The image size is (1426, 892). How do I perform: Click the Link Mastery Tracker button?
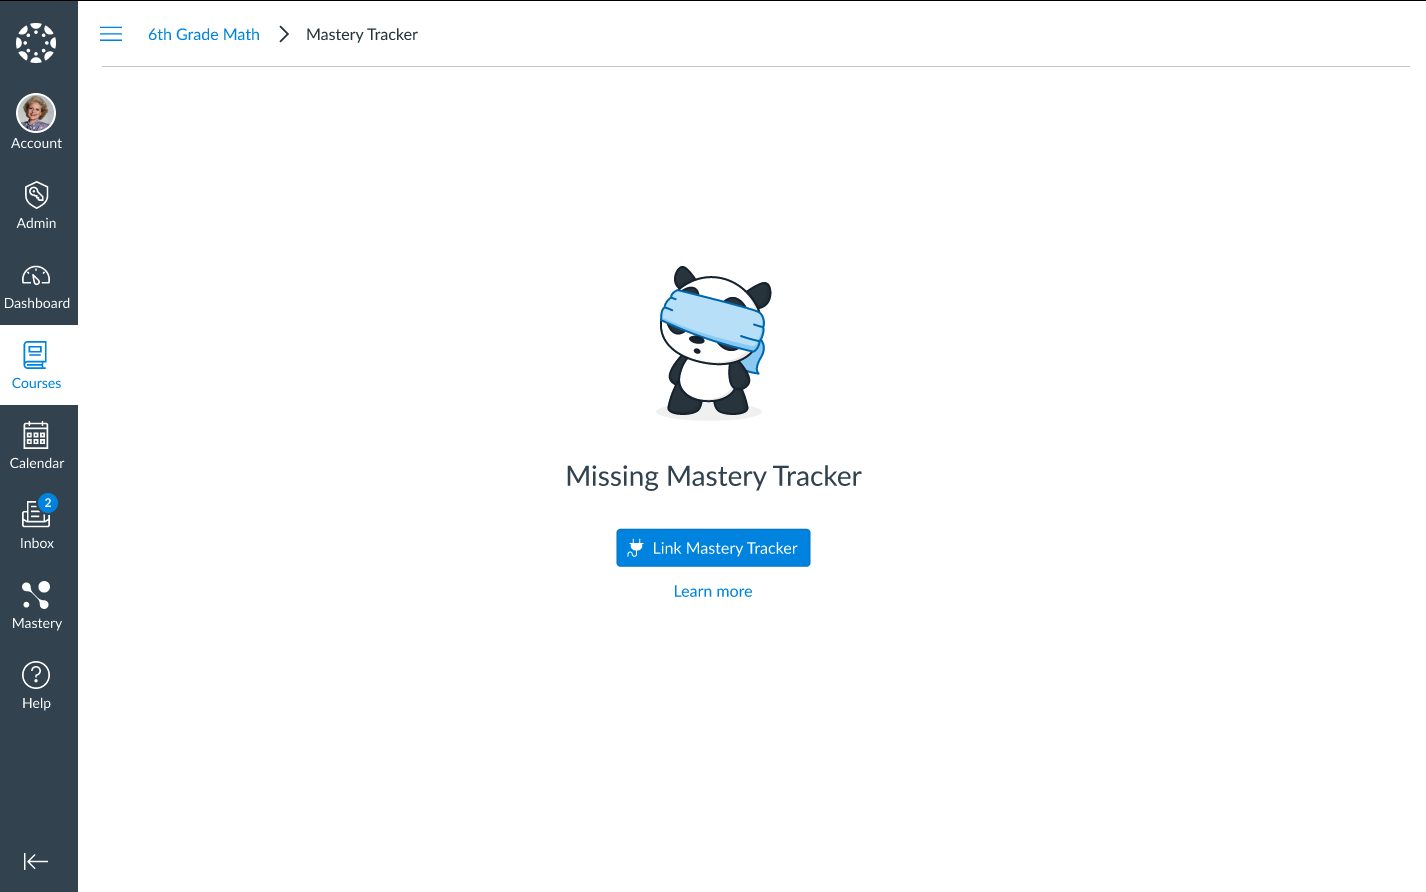(x=713, y=548)
